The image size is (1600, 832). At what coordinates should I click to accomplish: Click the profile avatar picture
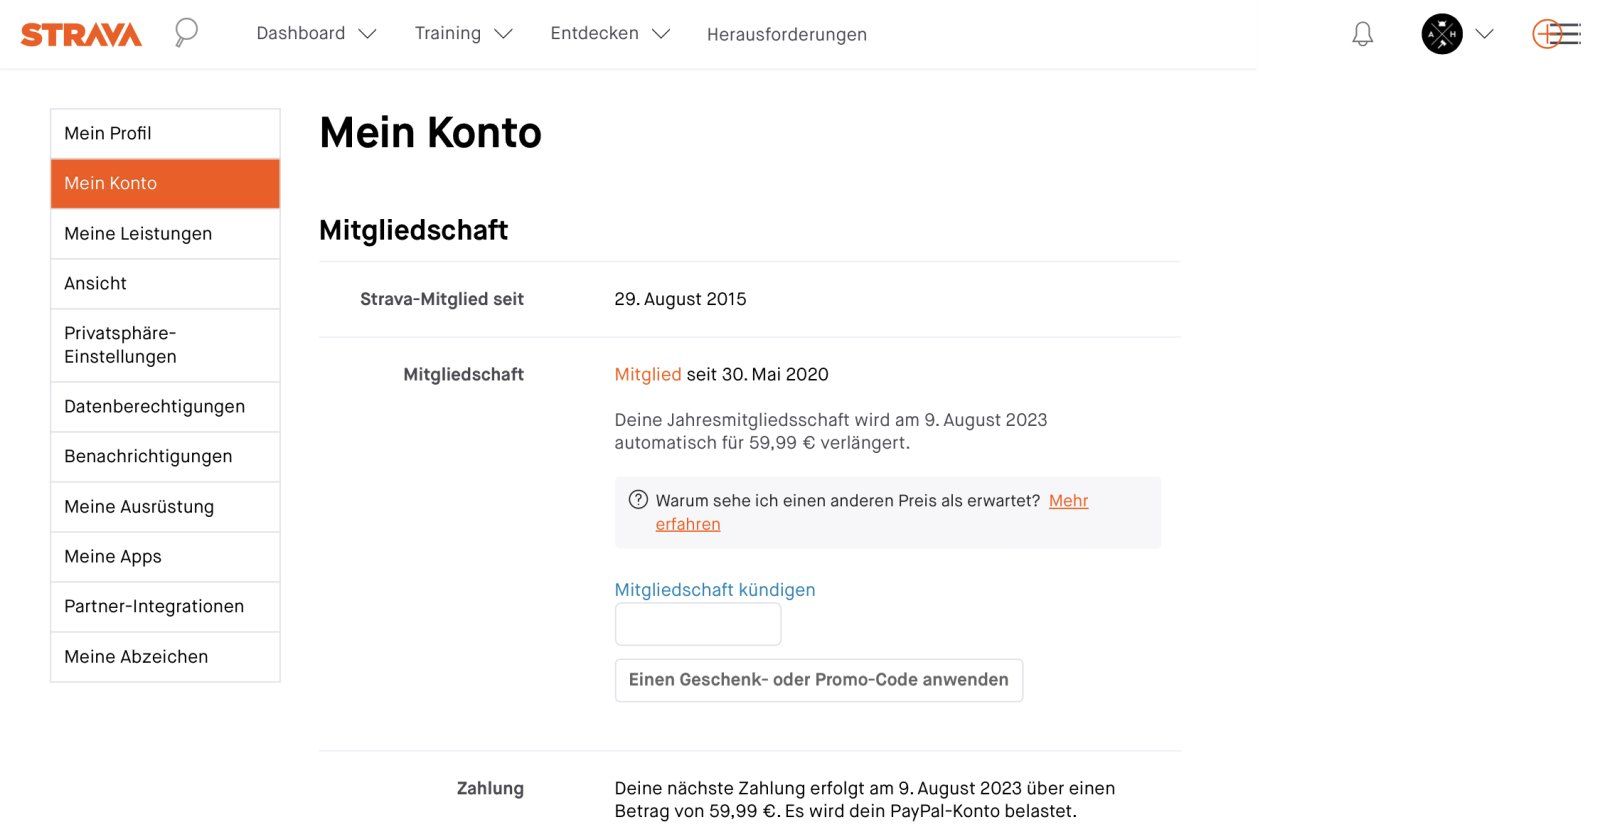coord(1441,34)
